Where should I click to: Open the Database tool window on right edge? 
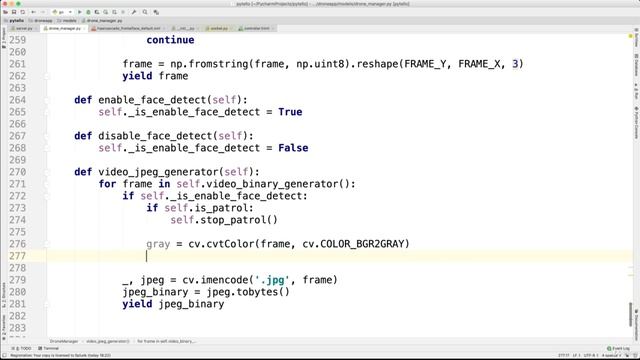[x=636, y=65]
